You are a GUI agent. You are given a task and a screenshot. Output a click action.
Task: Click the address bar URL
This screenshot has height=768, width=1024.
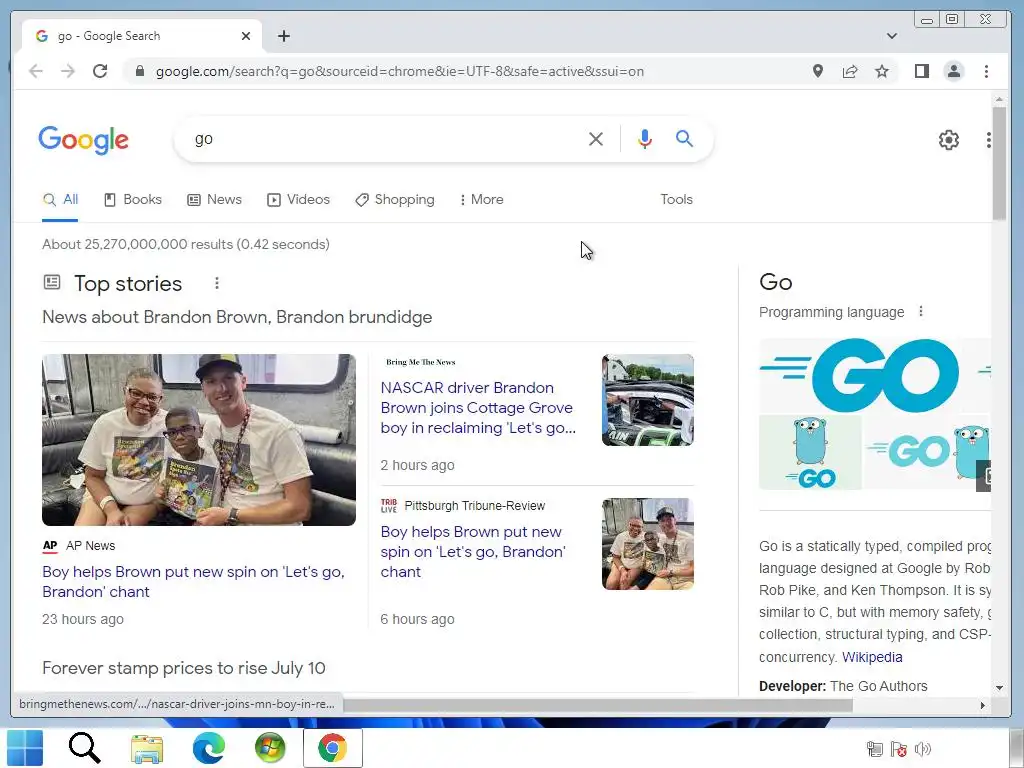(400, 71)
